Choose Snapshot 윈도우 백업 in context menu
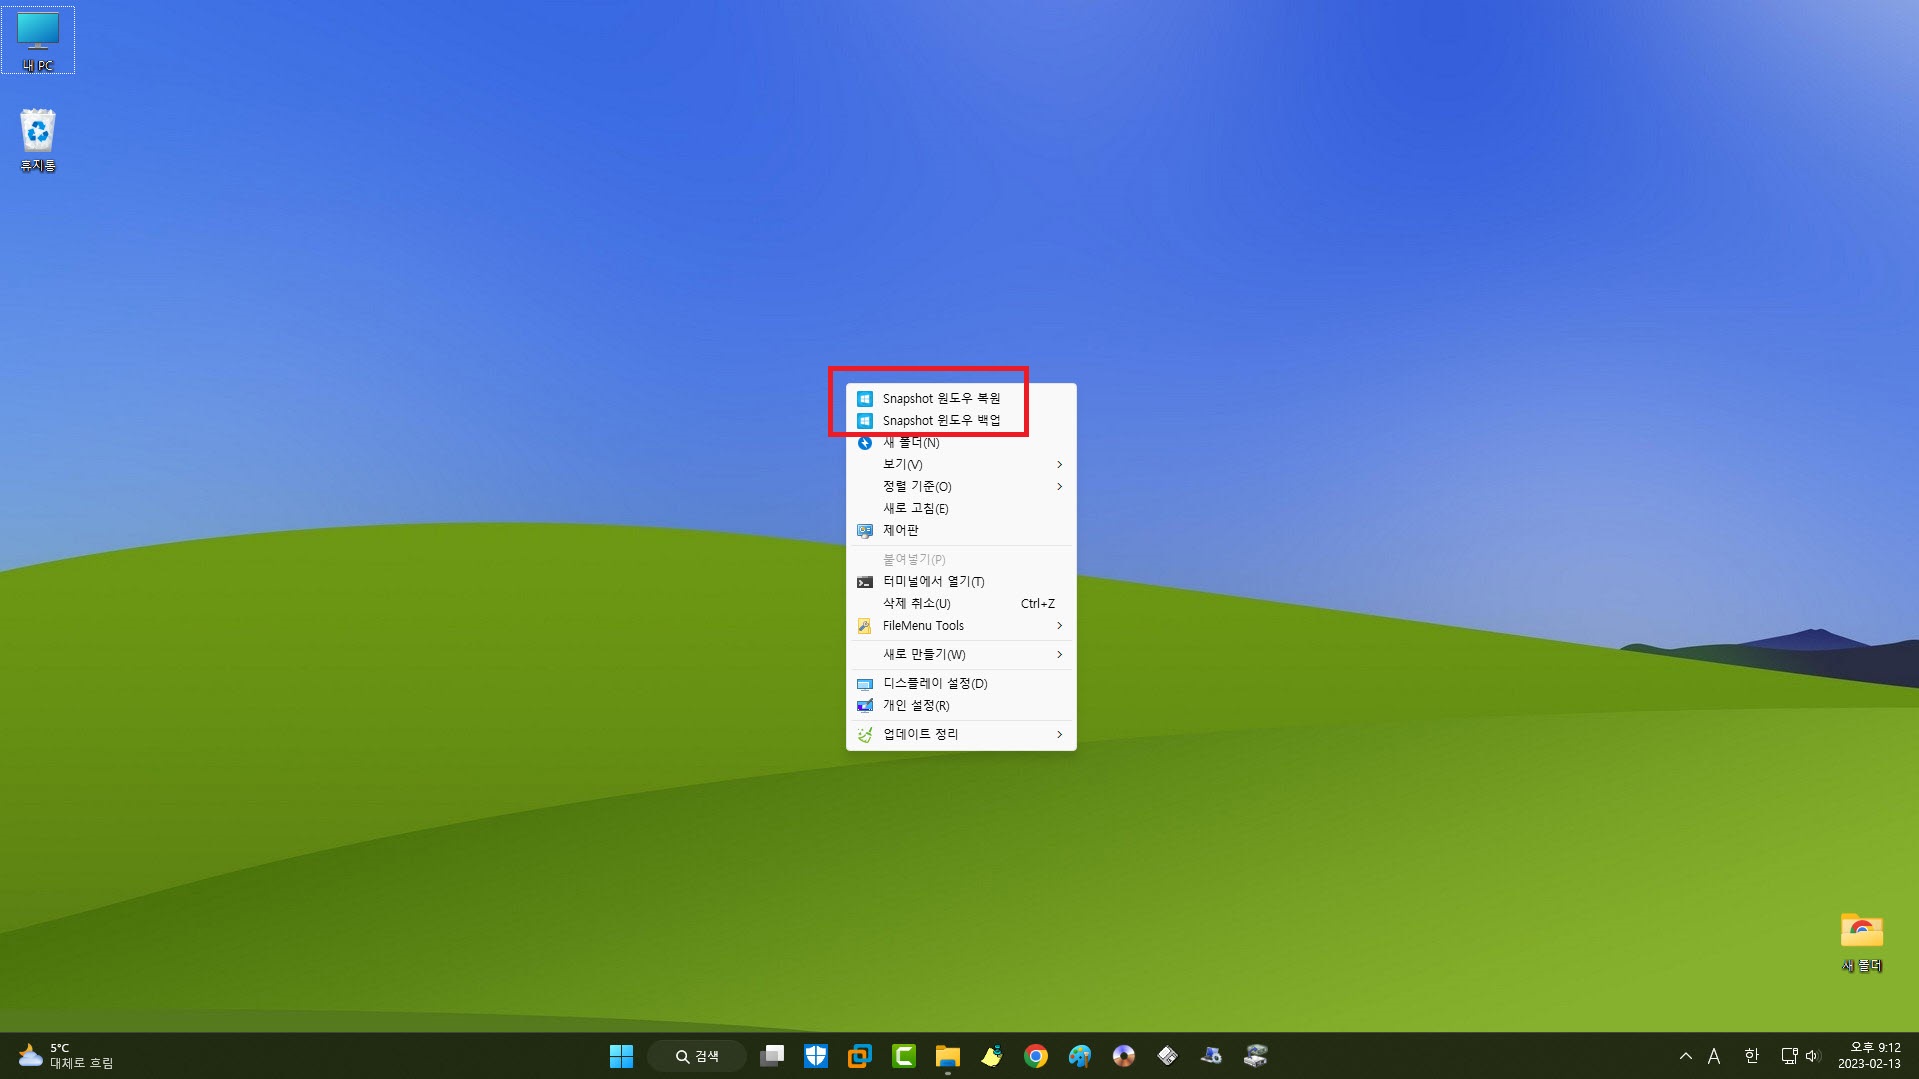The width and height of the screenshot is (1919, 1079). [x=961, y=420]
